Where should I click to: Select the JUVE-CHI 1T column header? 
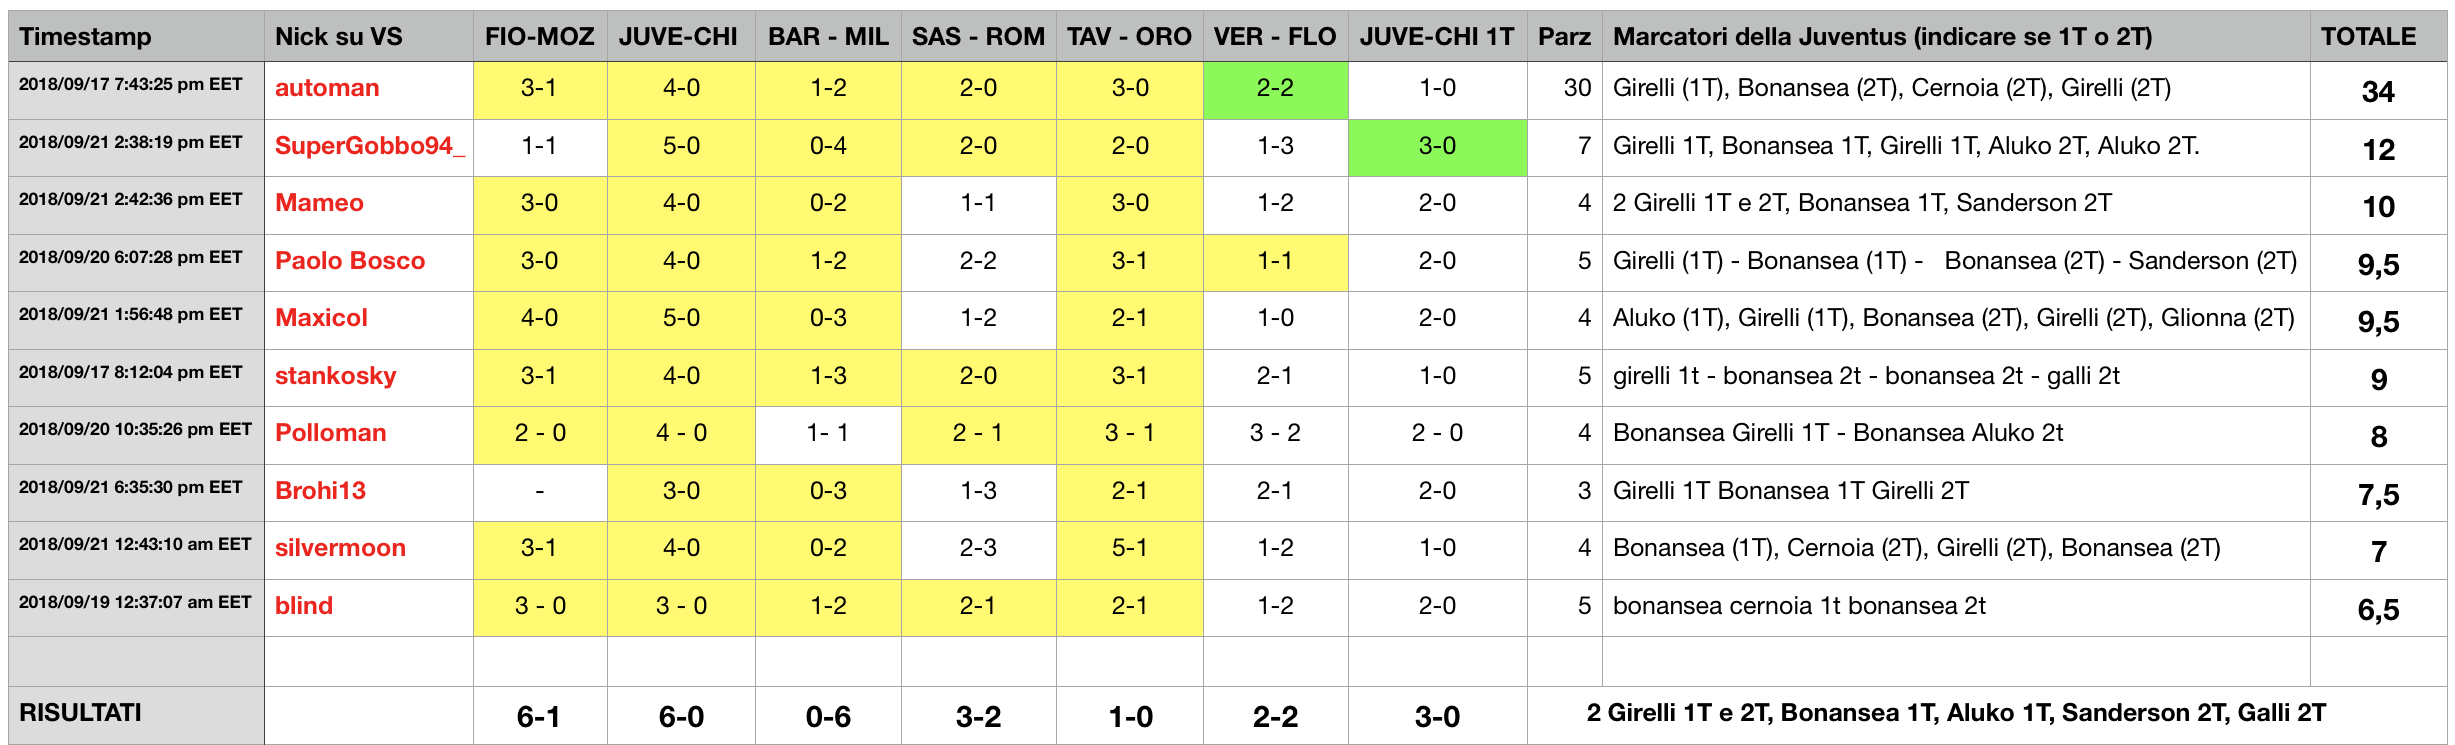click(1437, 37)
